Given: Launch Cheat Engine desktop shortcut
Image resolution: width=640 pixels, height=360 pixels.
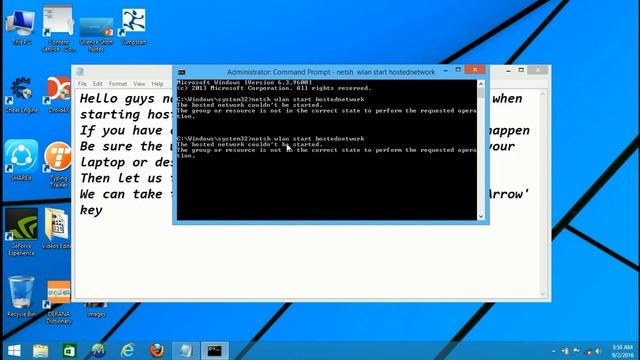Looking at the screenshot, I should click(x=21, y=95).
